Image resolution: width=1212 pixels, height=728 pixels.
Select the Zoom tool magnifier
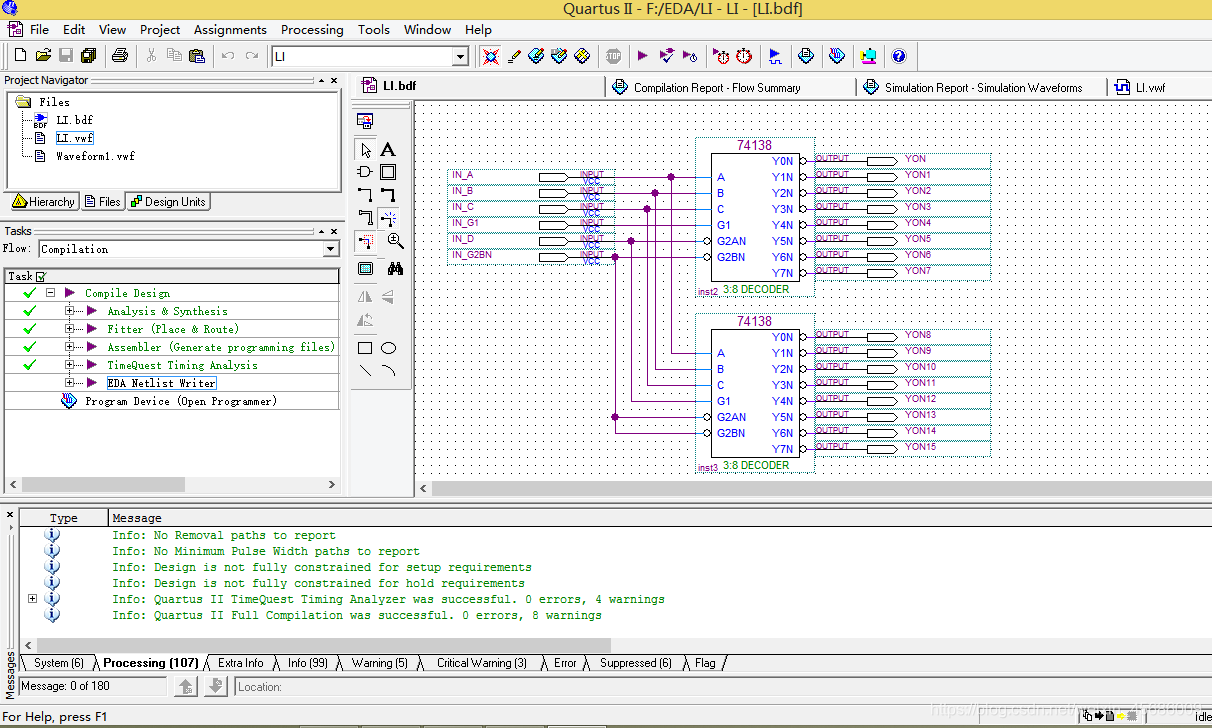pos(395,241)
